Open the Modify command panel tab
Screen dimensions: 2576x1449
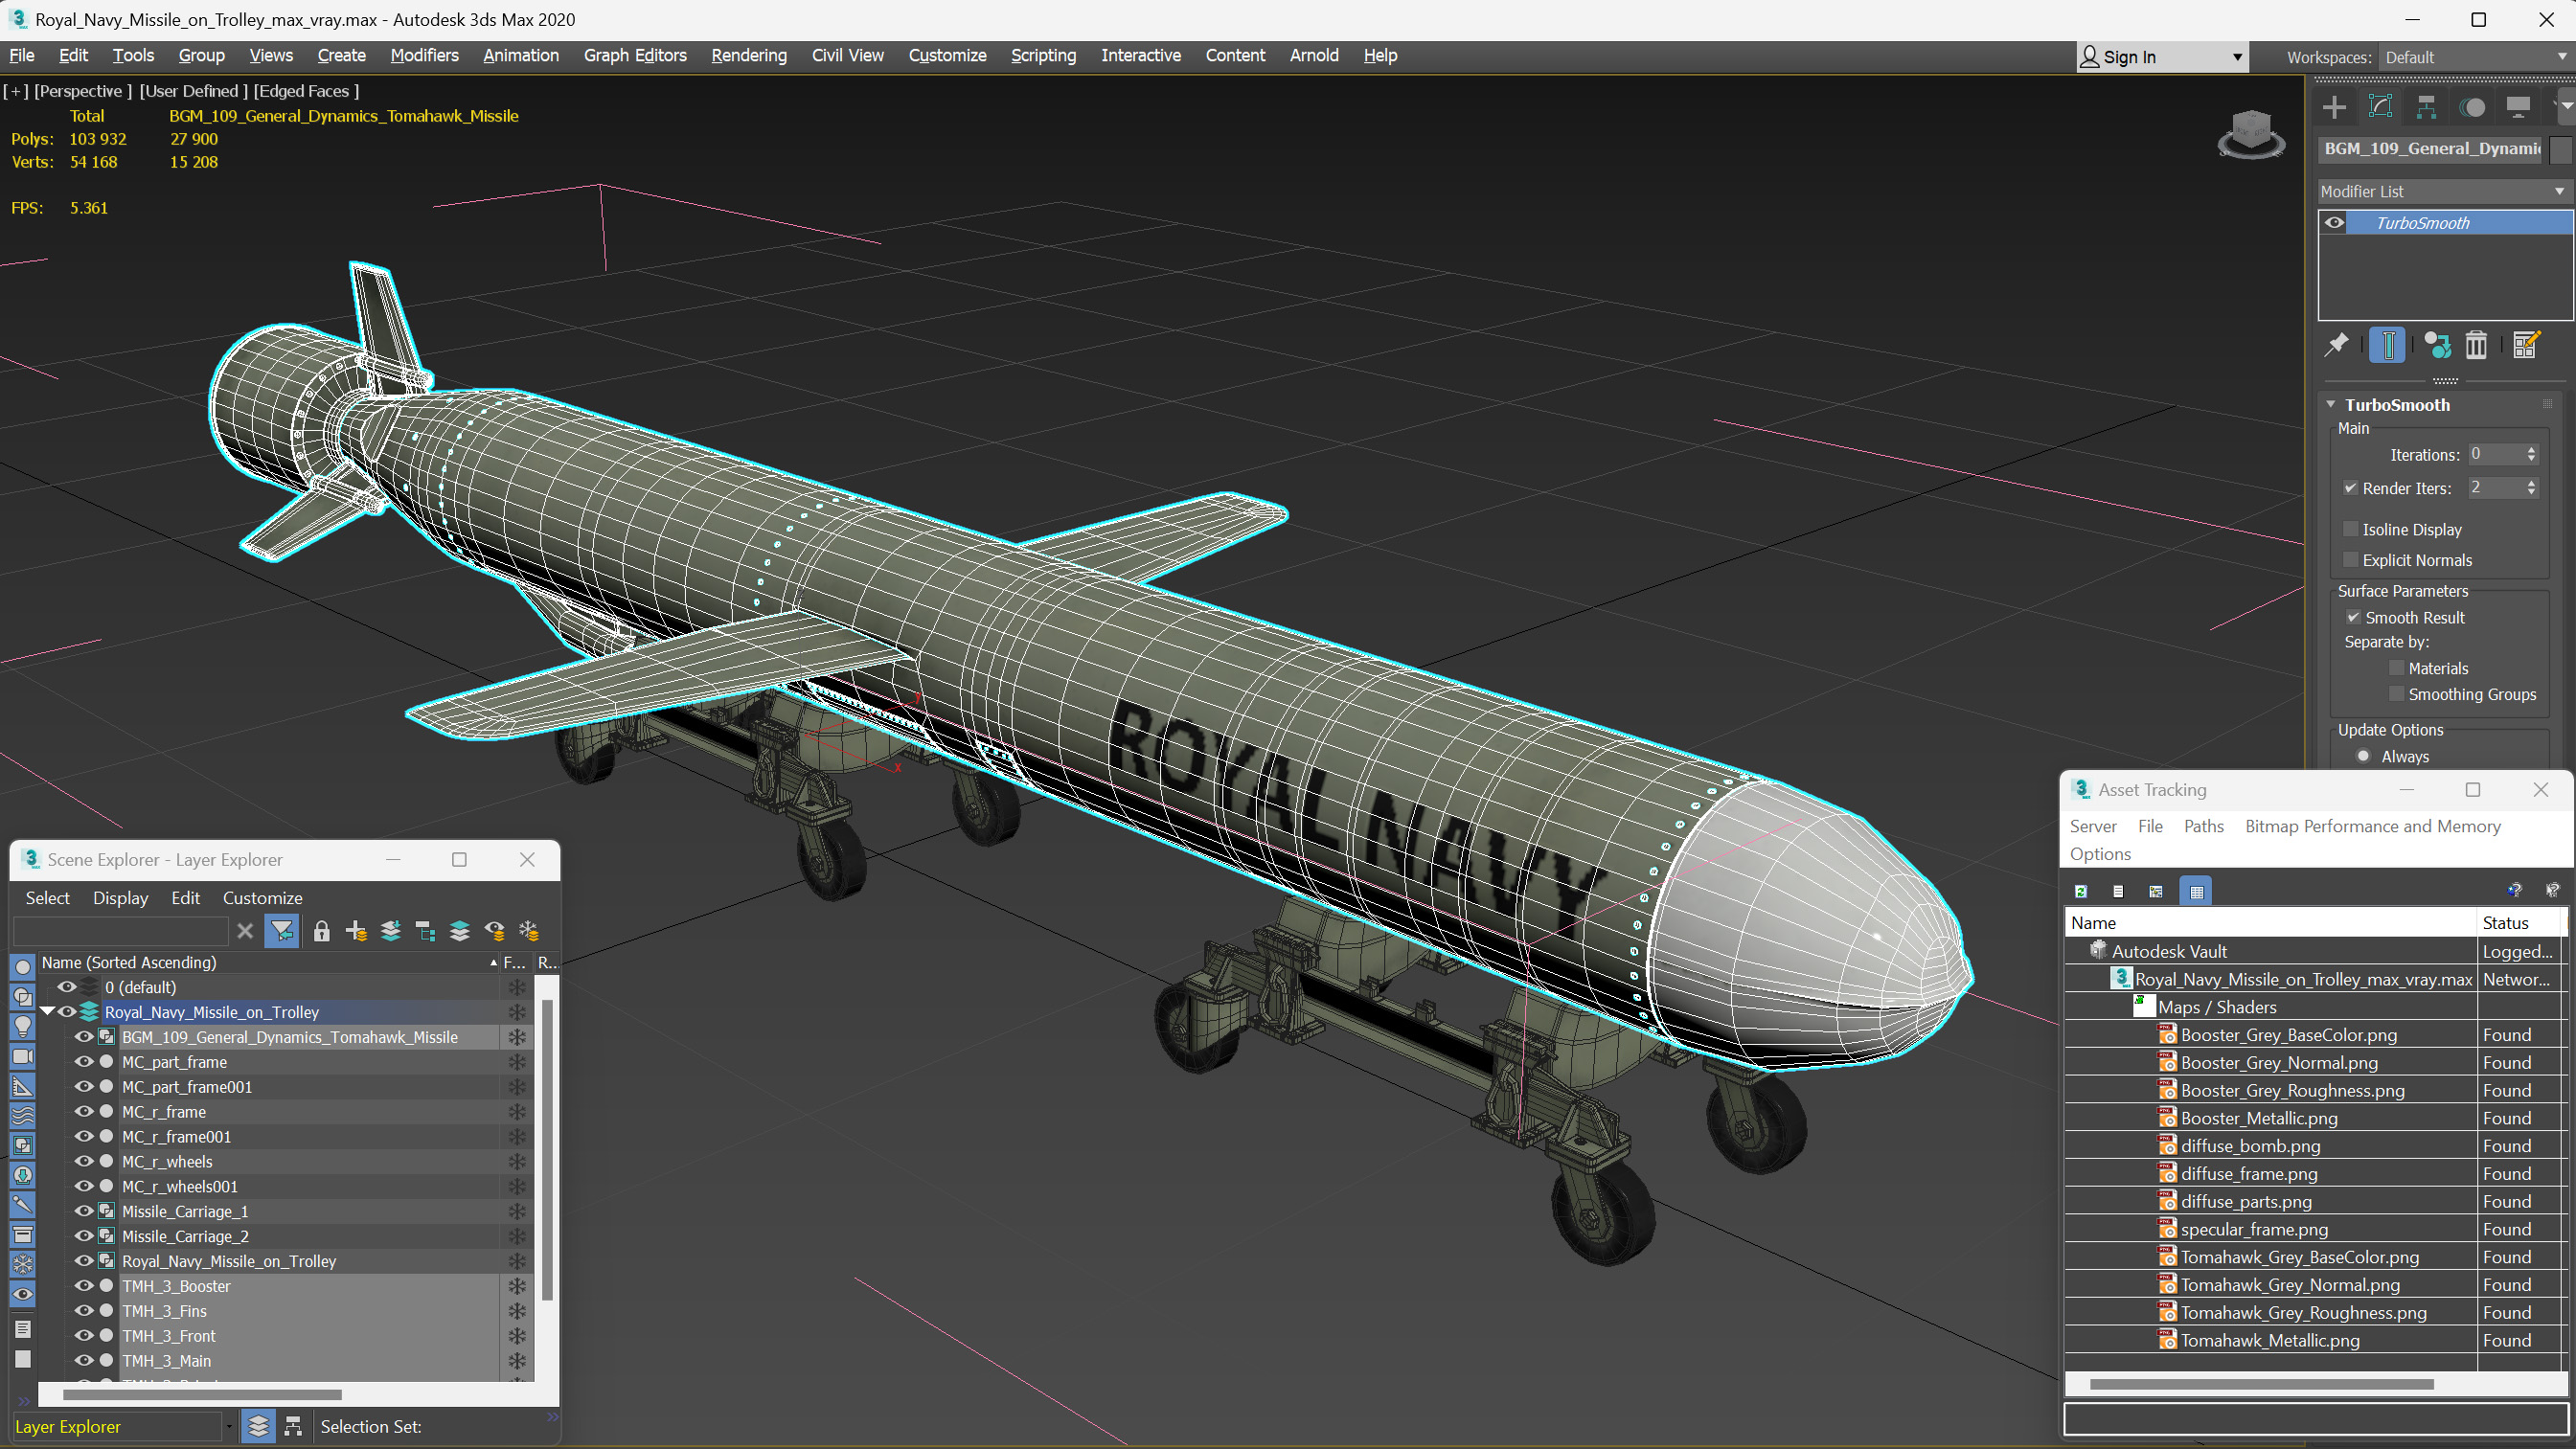click(2380, 107)
